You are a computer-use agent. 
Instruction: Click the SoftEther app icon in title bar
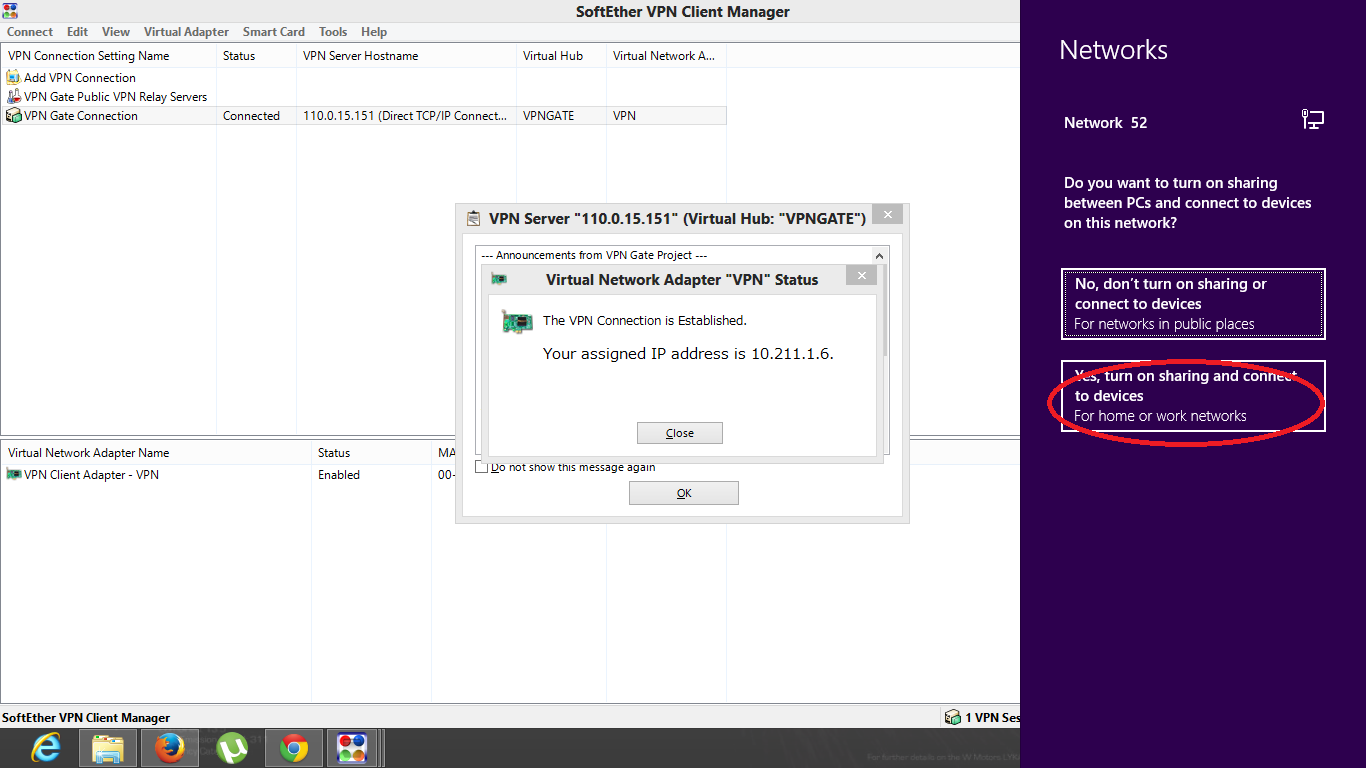(x=10, y=11)
